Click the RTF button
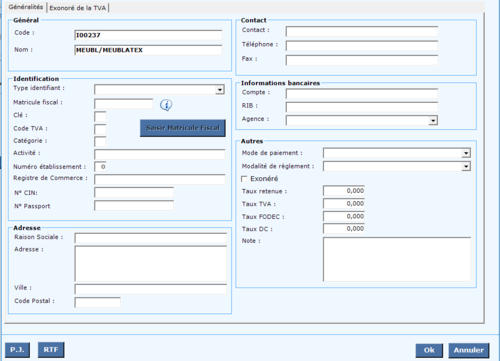The height and width of the screenshot is (361, 500). 51,350
